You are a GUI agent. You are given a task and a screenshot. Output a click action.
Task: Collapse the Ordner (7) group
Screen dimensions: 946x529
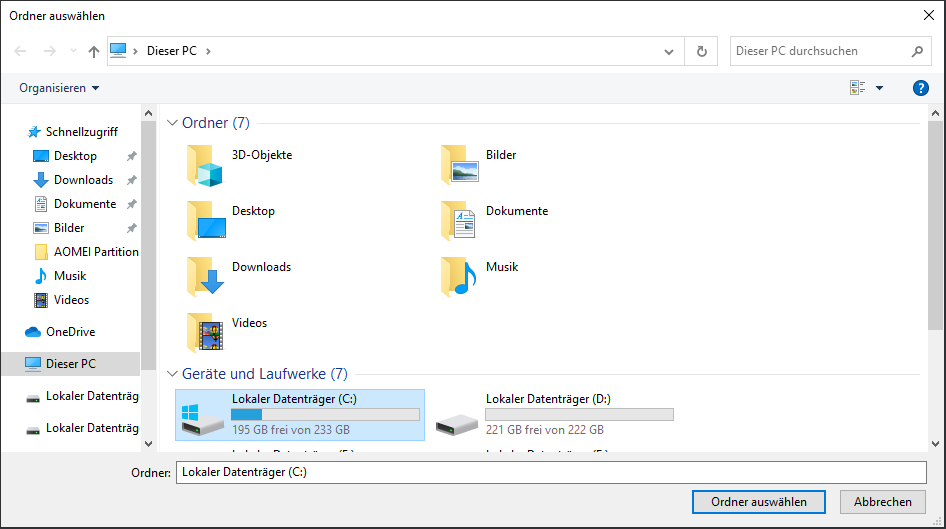click(x=172, y=123)
